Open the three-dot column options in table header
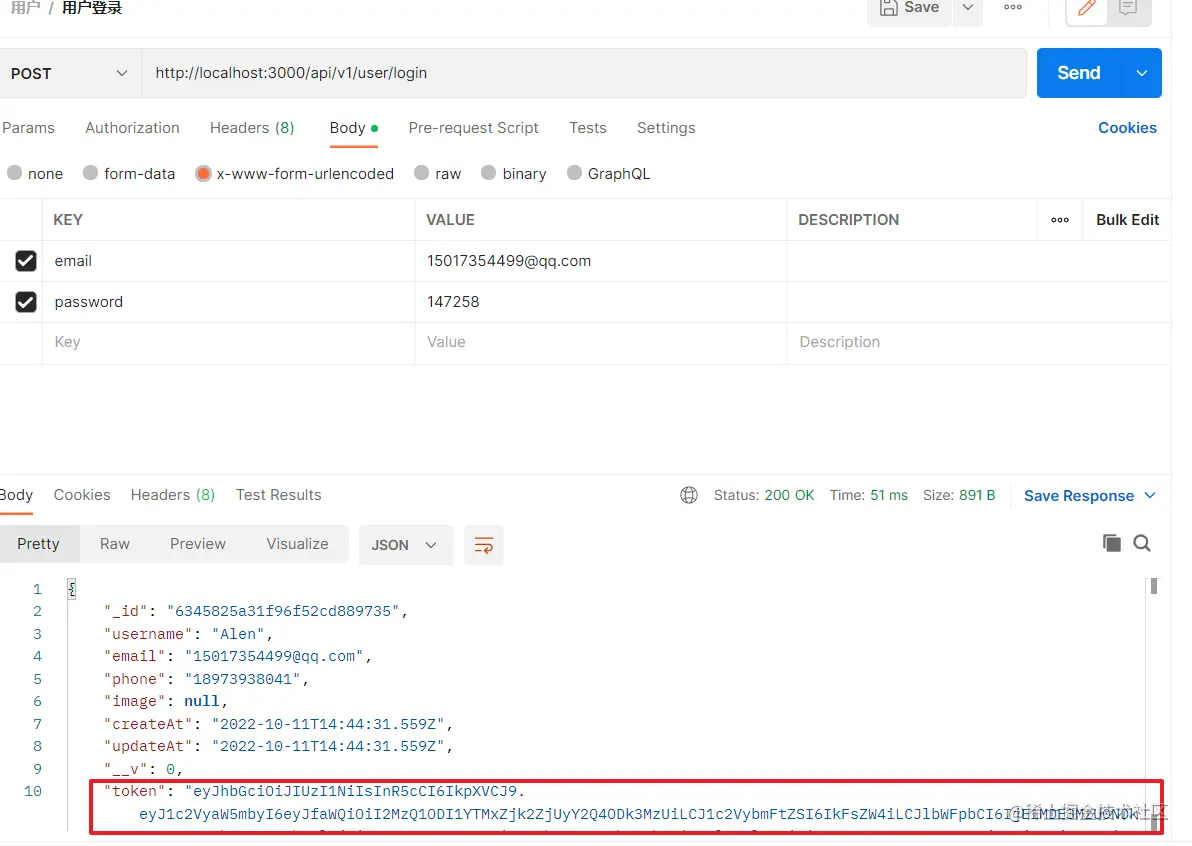Viewport: 1192px width, 846px height. coord(1060,220)
